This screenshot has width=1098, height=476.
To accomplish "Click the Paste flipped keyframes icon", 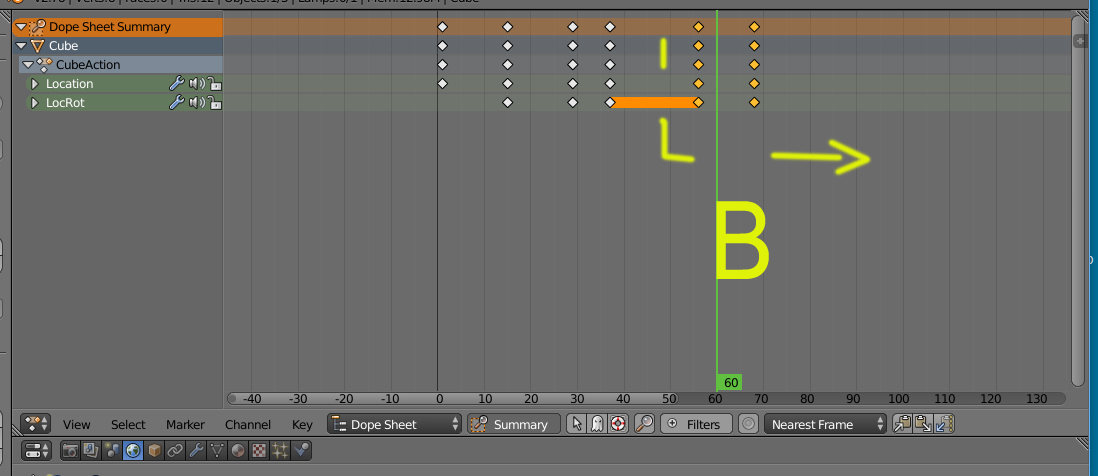I will coord(944,424).
